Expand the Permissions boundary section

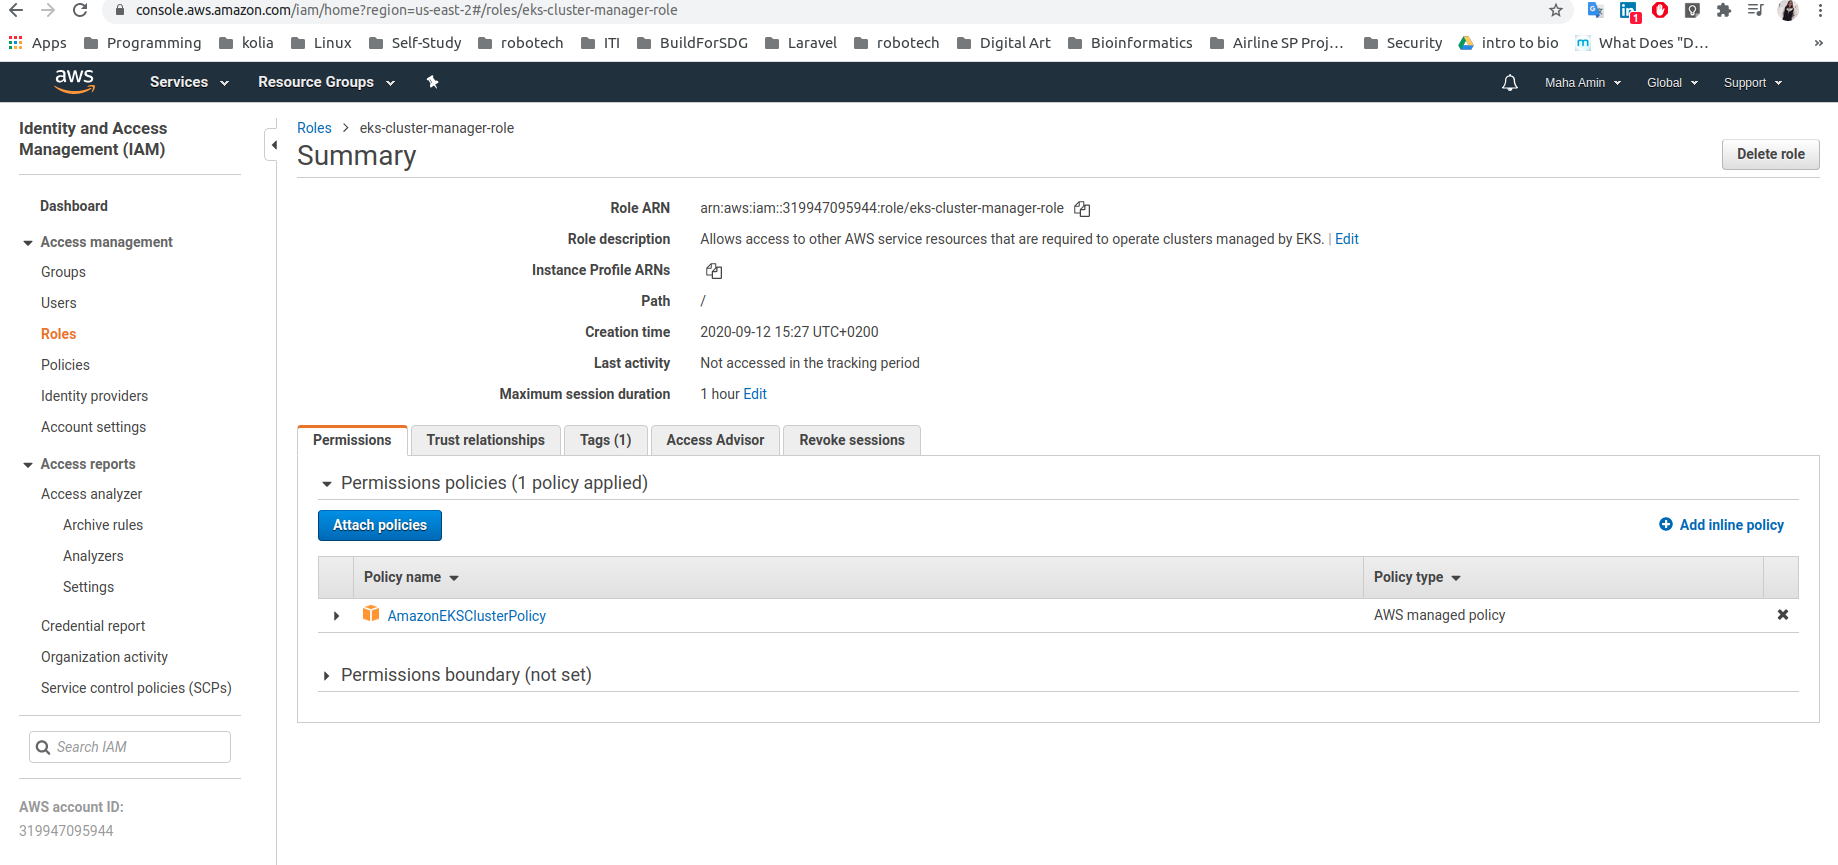(x=326, y=676)
